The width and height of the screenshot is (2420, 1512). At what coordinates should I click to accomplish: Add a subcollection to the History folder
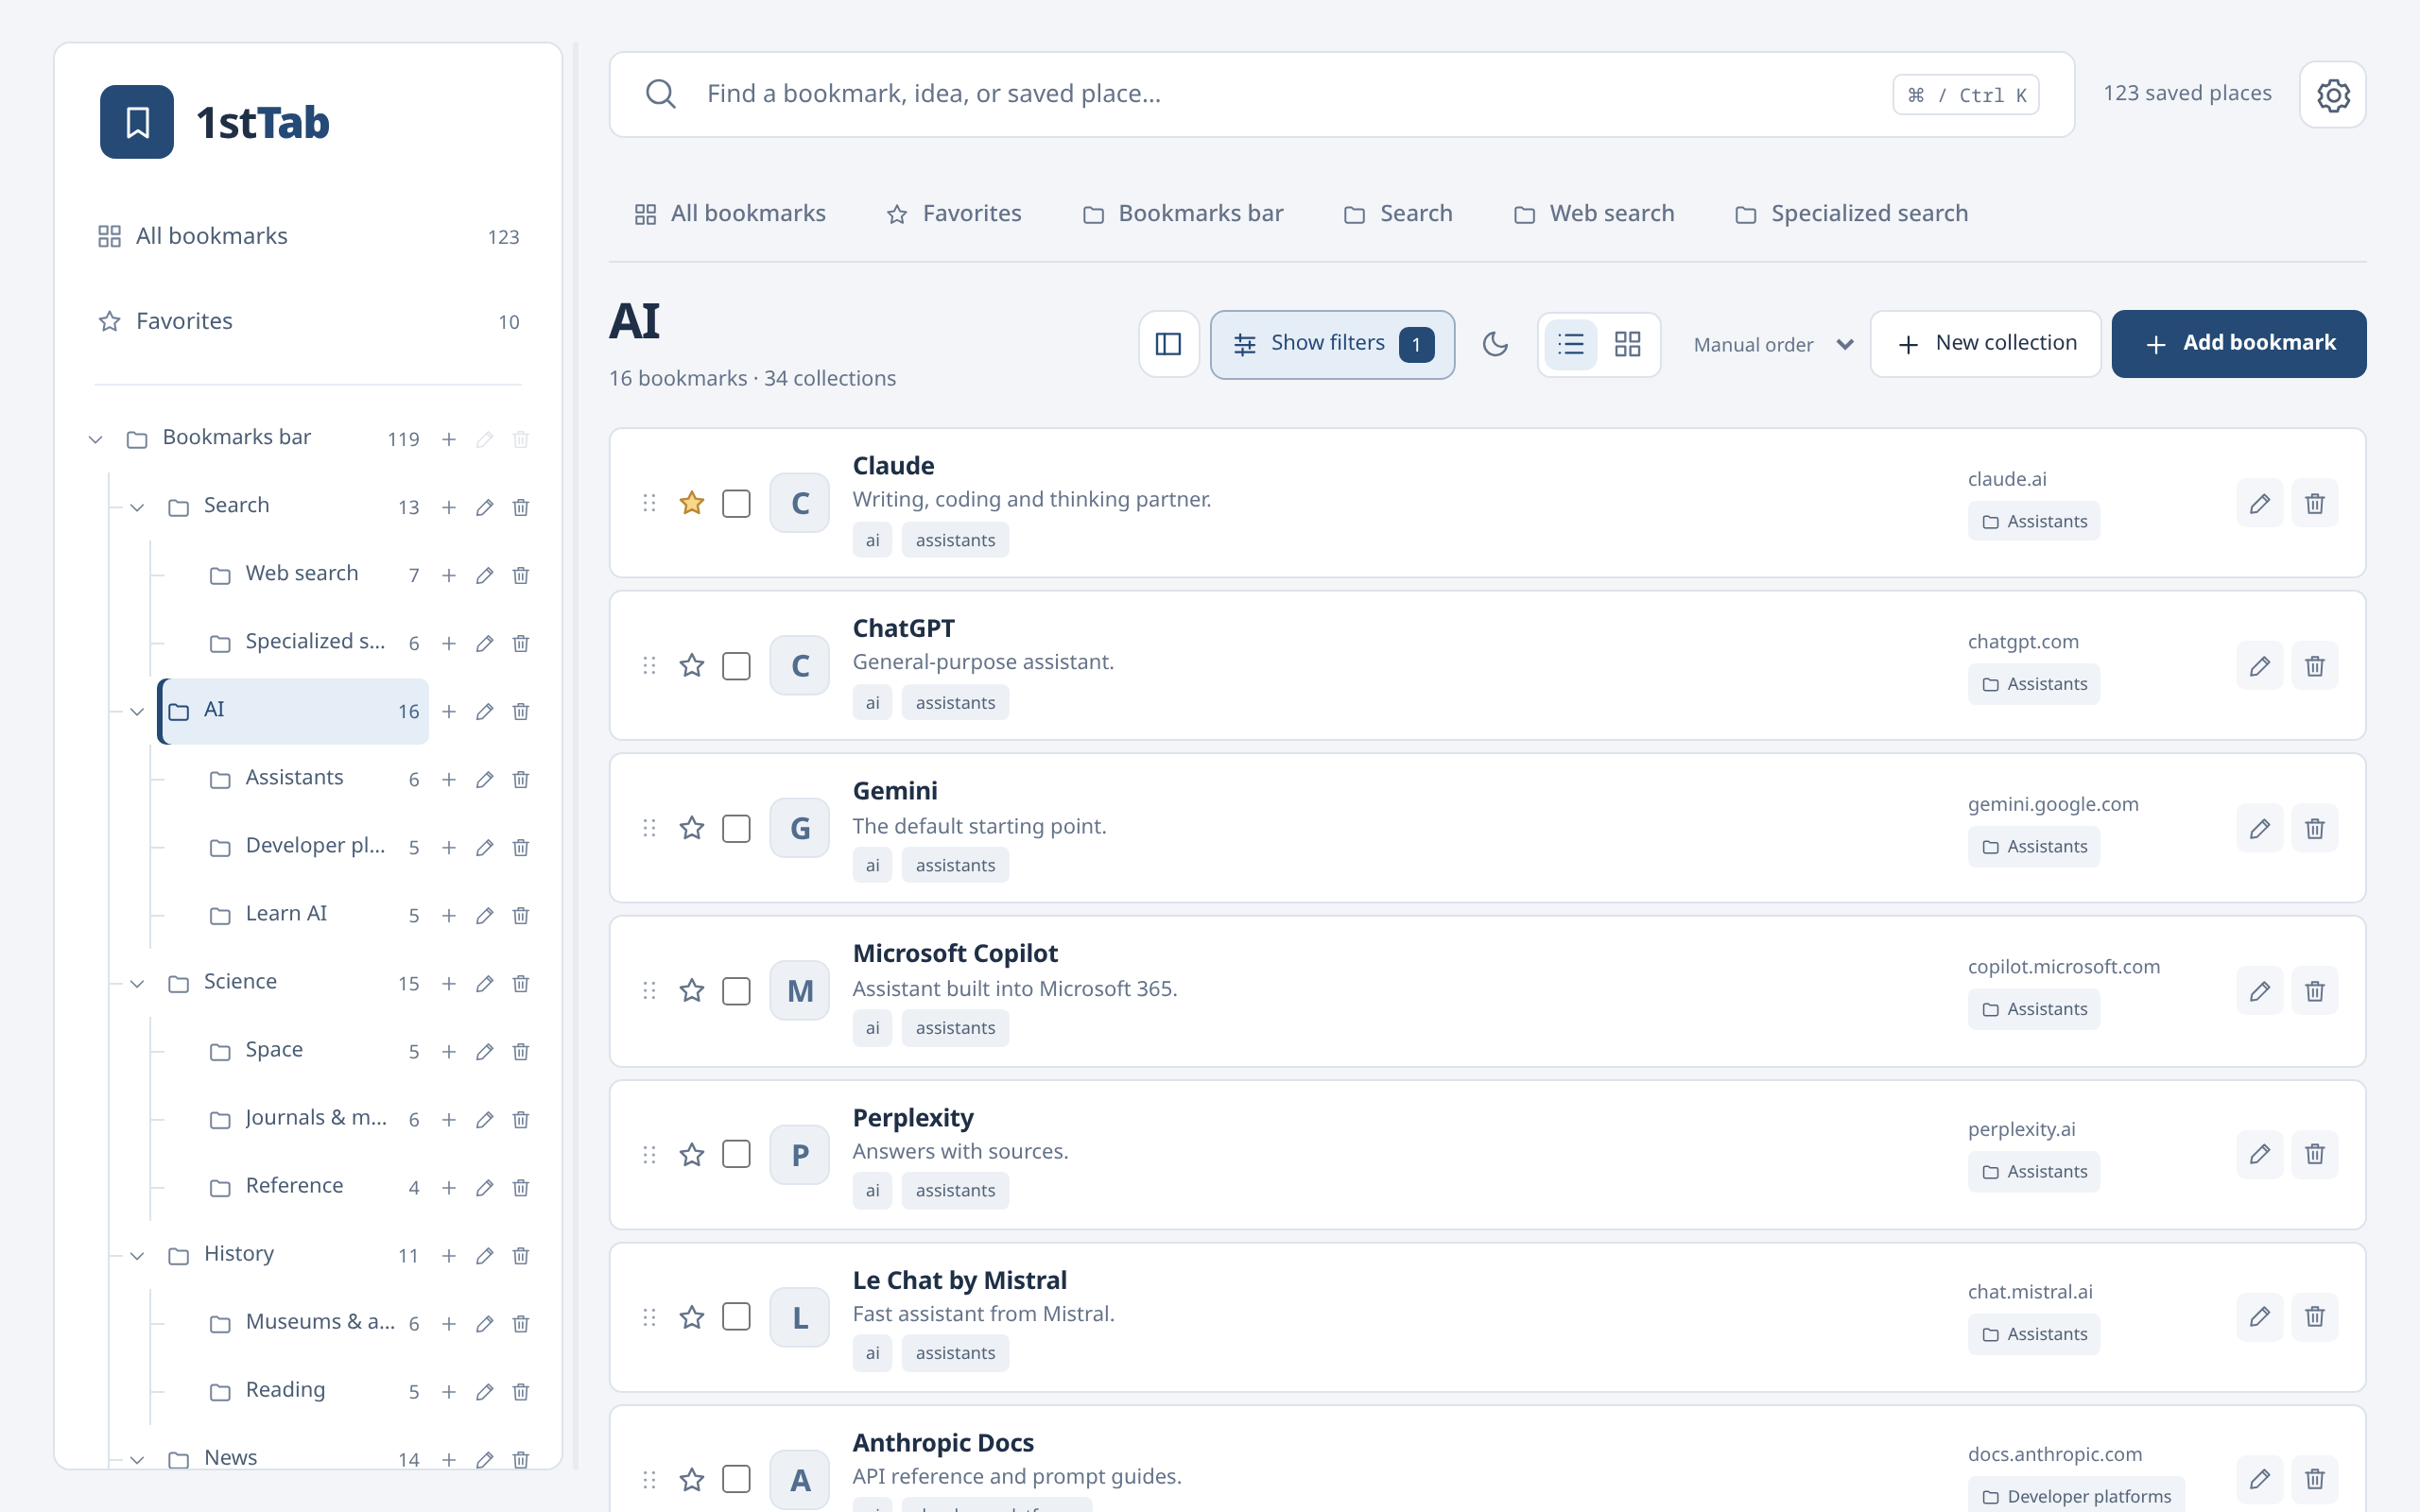(449, 1255)
